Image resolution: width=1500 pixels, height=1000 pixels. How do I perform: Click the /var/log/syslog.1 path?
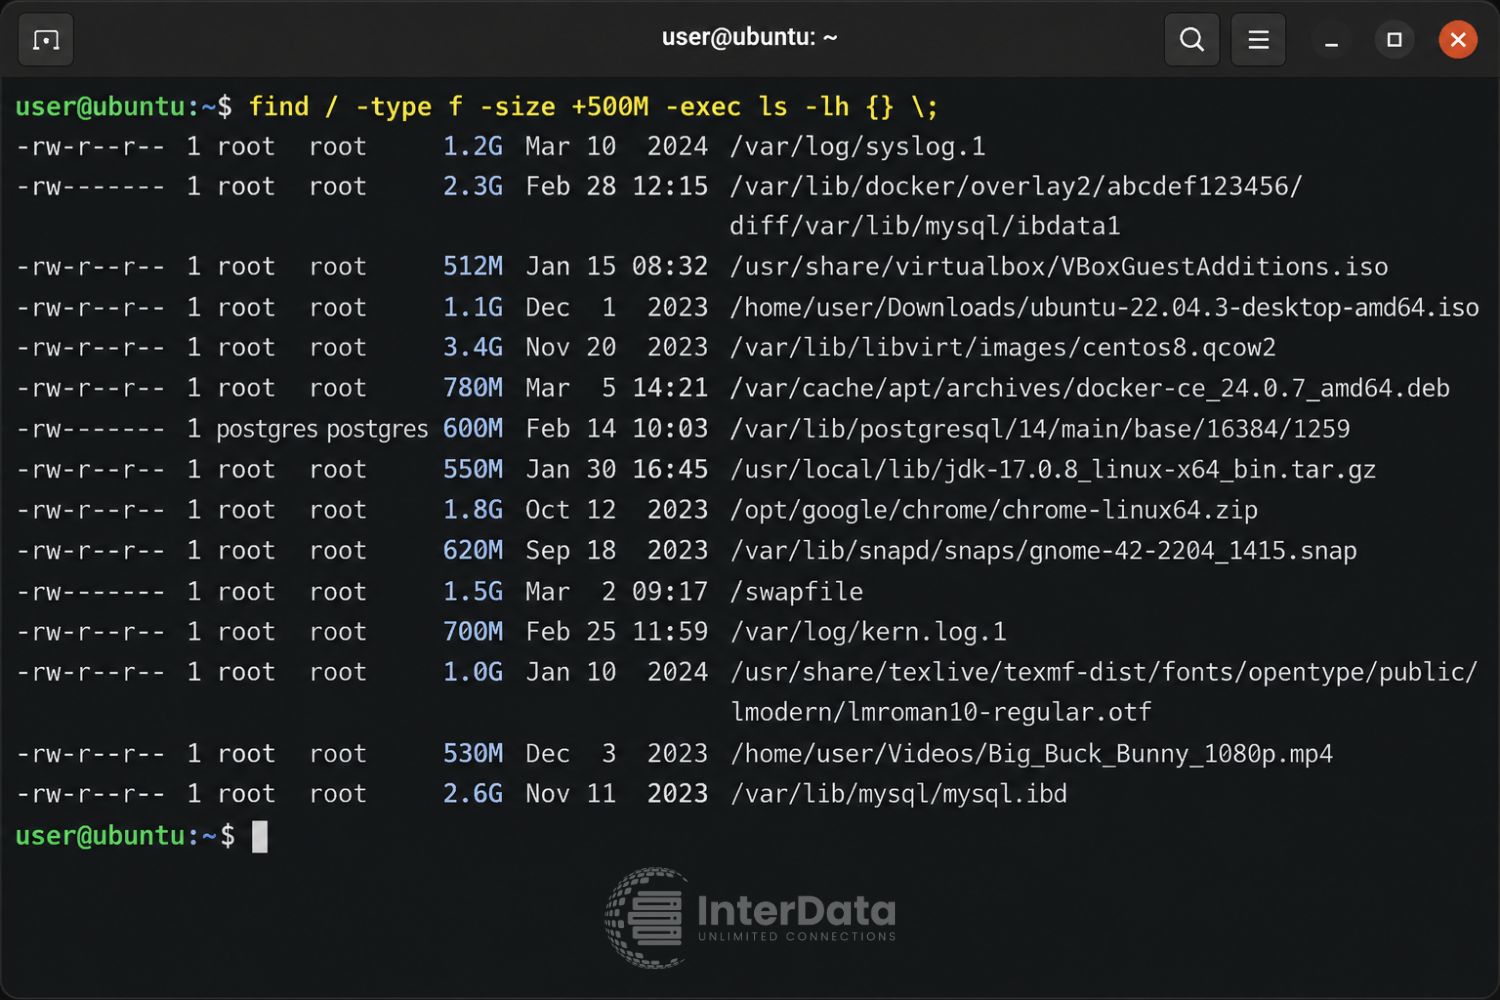(857, 147)
